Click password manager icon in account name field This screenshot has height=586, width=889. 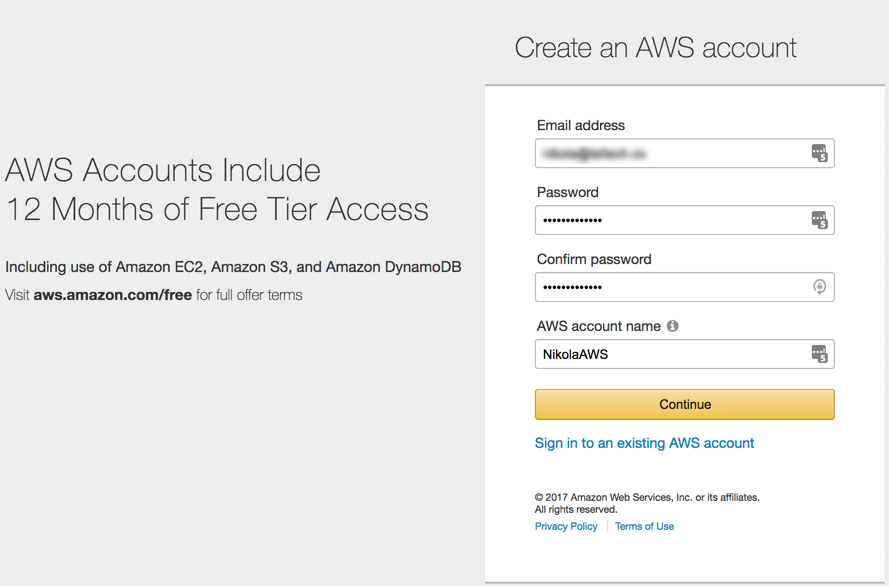pos(819,354)
